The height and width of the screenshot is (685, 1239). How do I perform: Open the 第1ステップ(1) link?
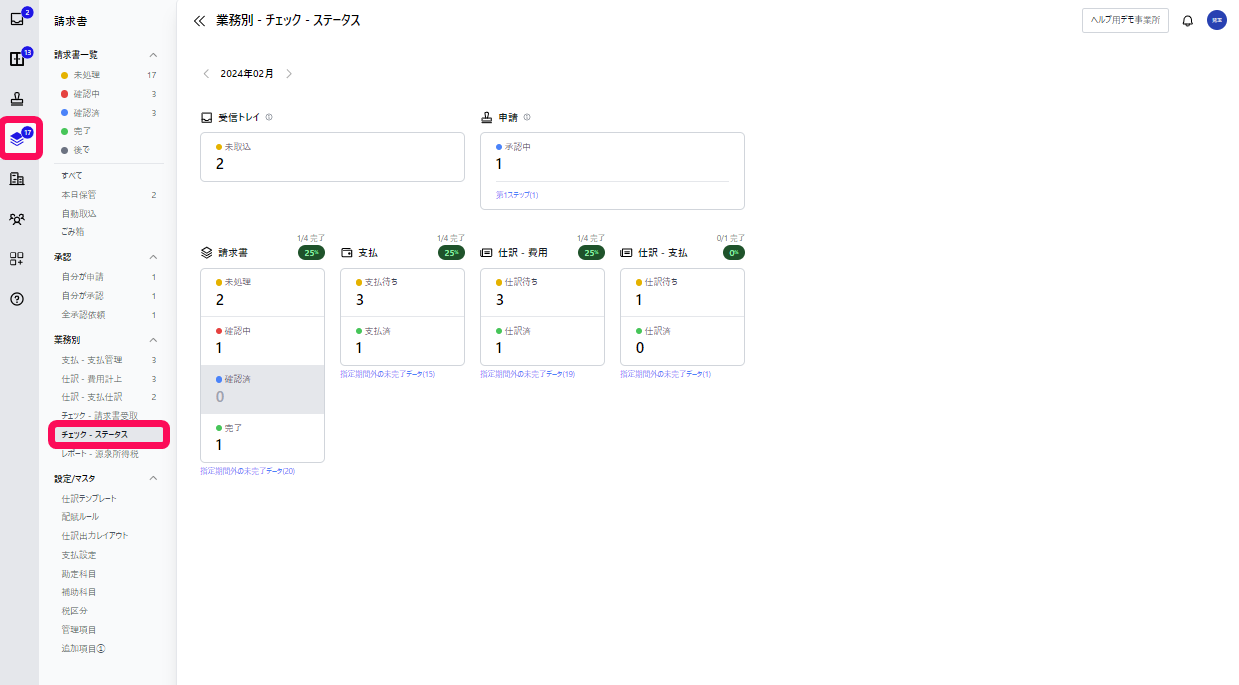[517, 195]
